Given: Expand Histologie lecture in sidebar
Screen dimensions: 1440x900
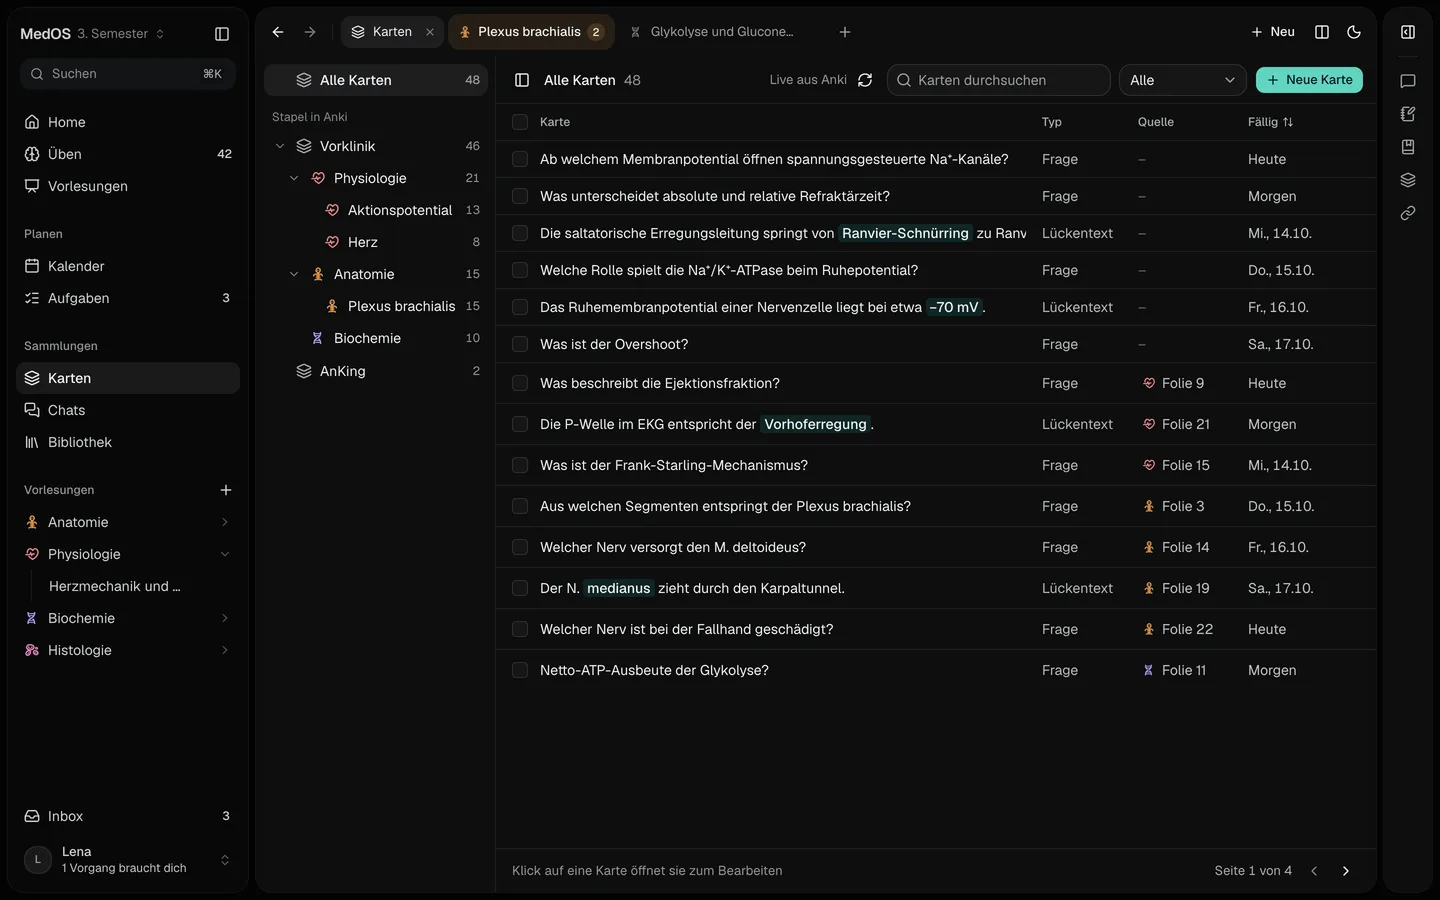Looking at the screenshot, I should (x=224, y=650).
